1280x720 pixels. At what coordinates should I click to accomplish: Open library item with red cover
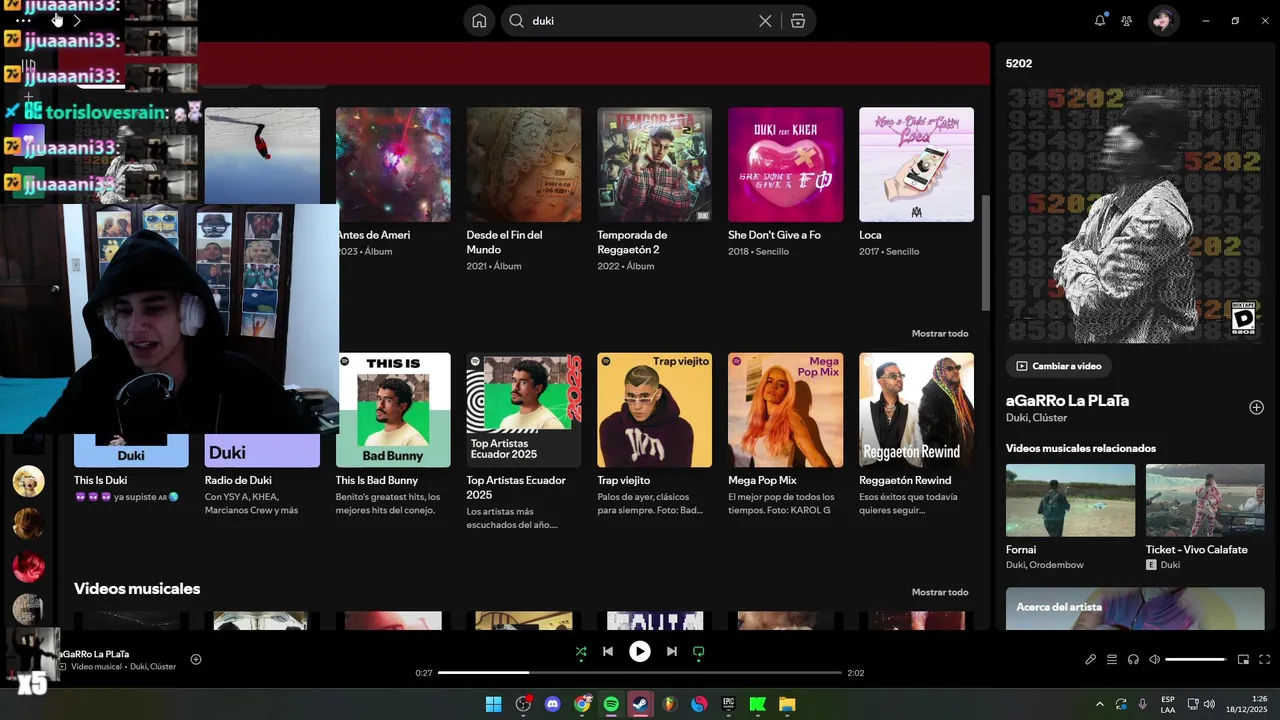click(28, 566)
